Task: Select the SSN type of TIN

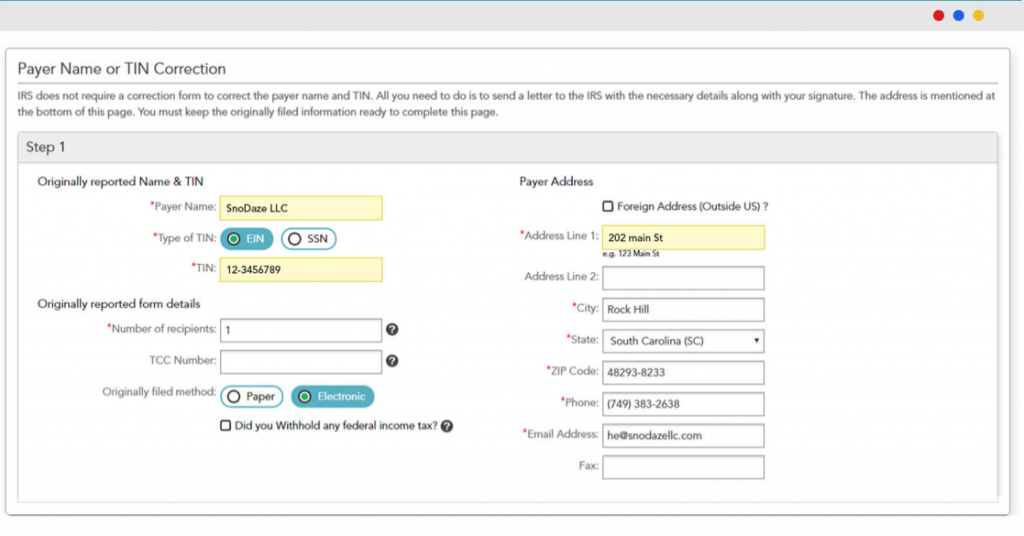Action: (309, 239)
